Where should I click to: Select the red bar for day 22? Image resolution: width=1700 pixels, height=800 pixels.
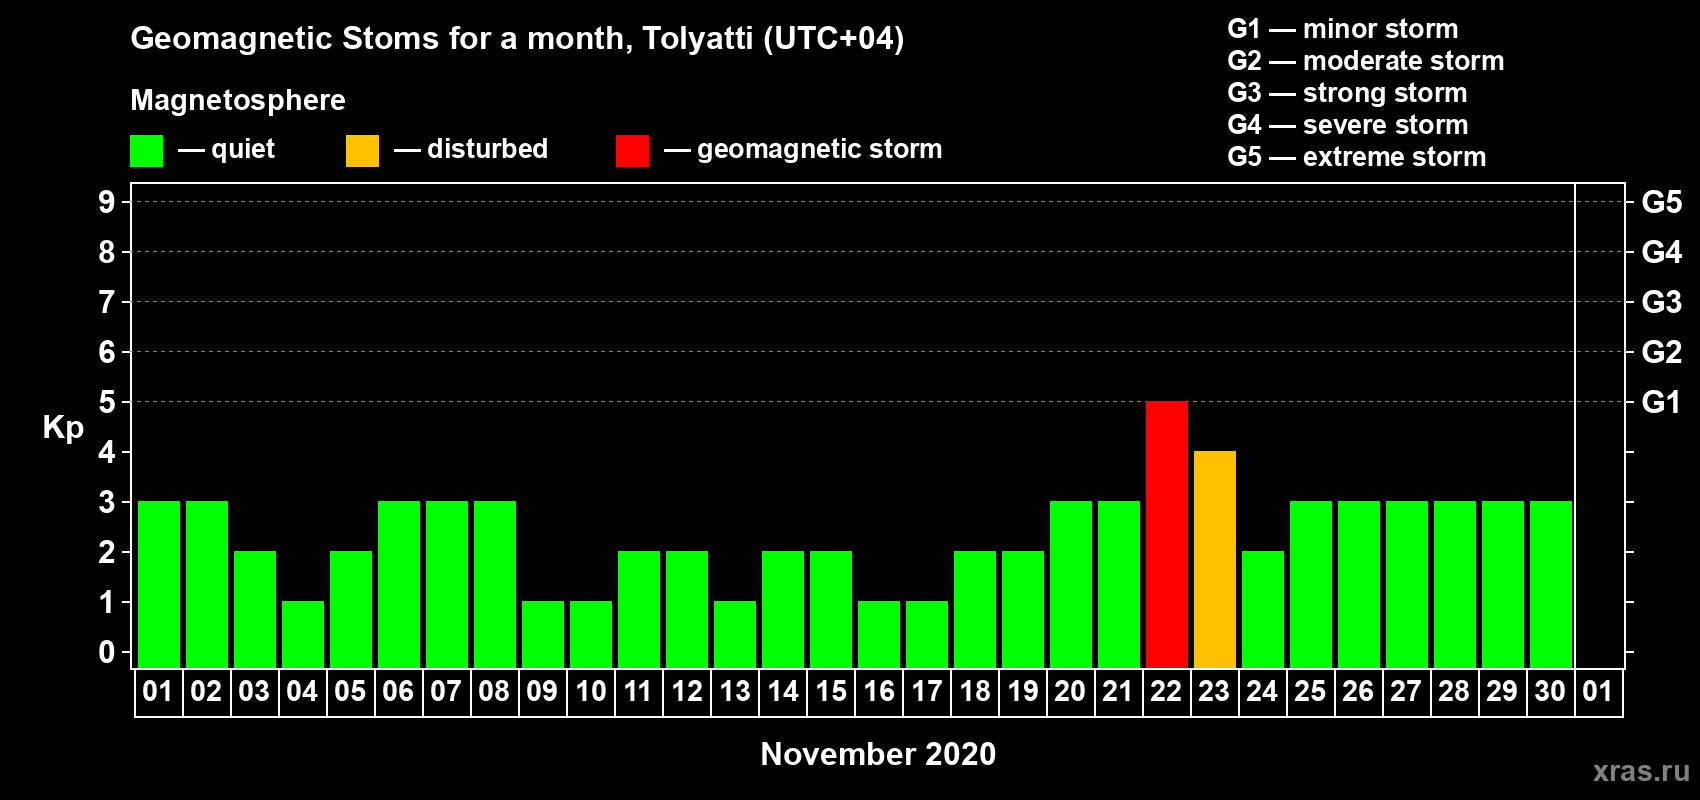point(1167,534)
